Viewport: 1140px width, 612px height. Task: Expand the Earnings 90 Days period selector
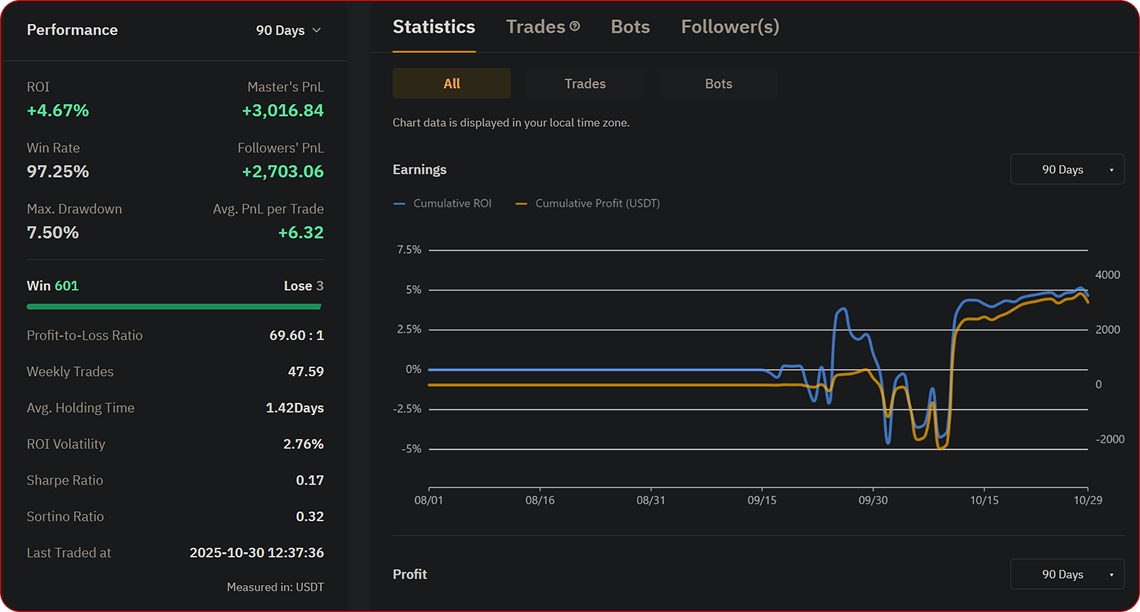pos(1067,170)
